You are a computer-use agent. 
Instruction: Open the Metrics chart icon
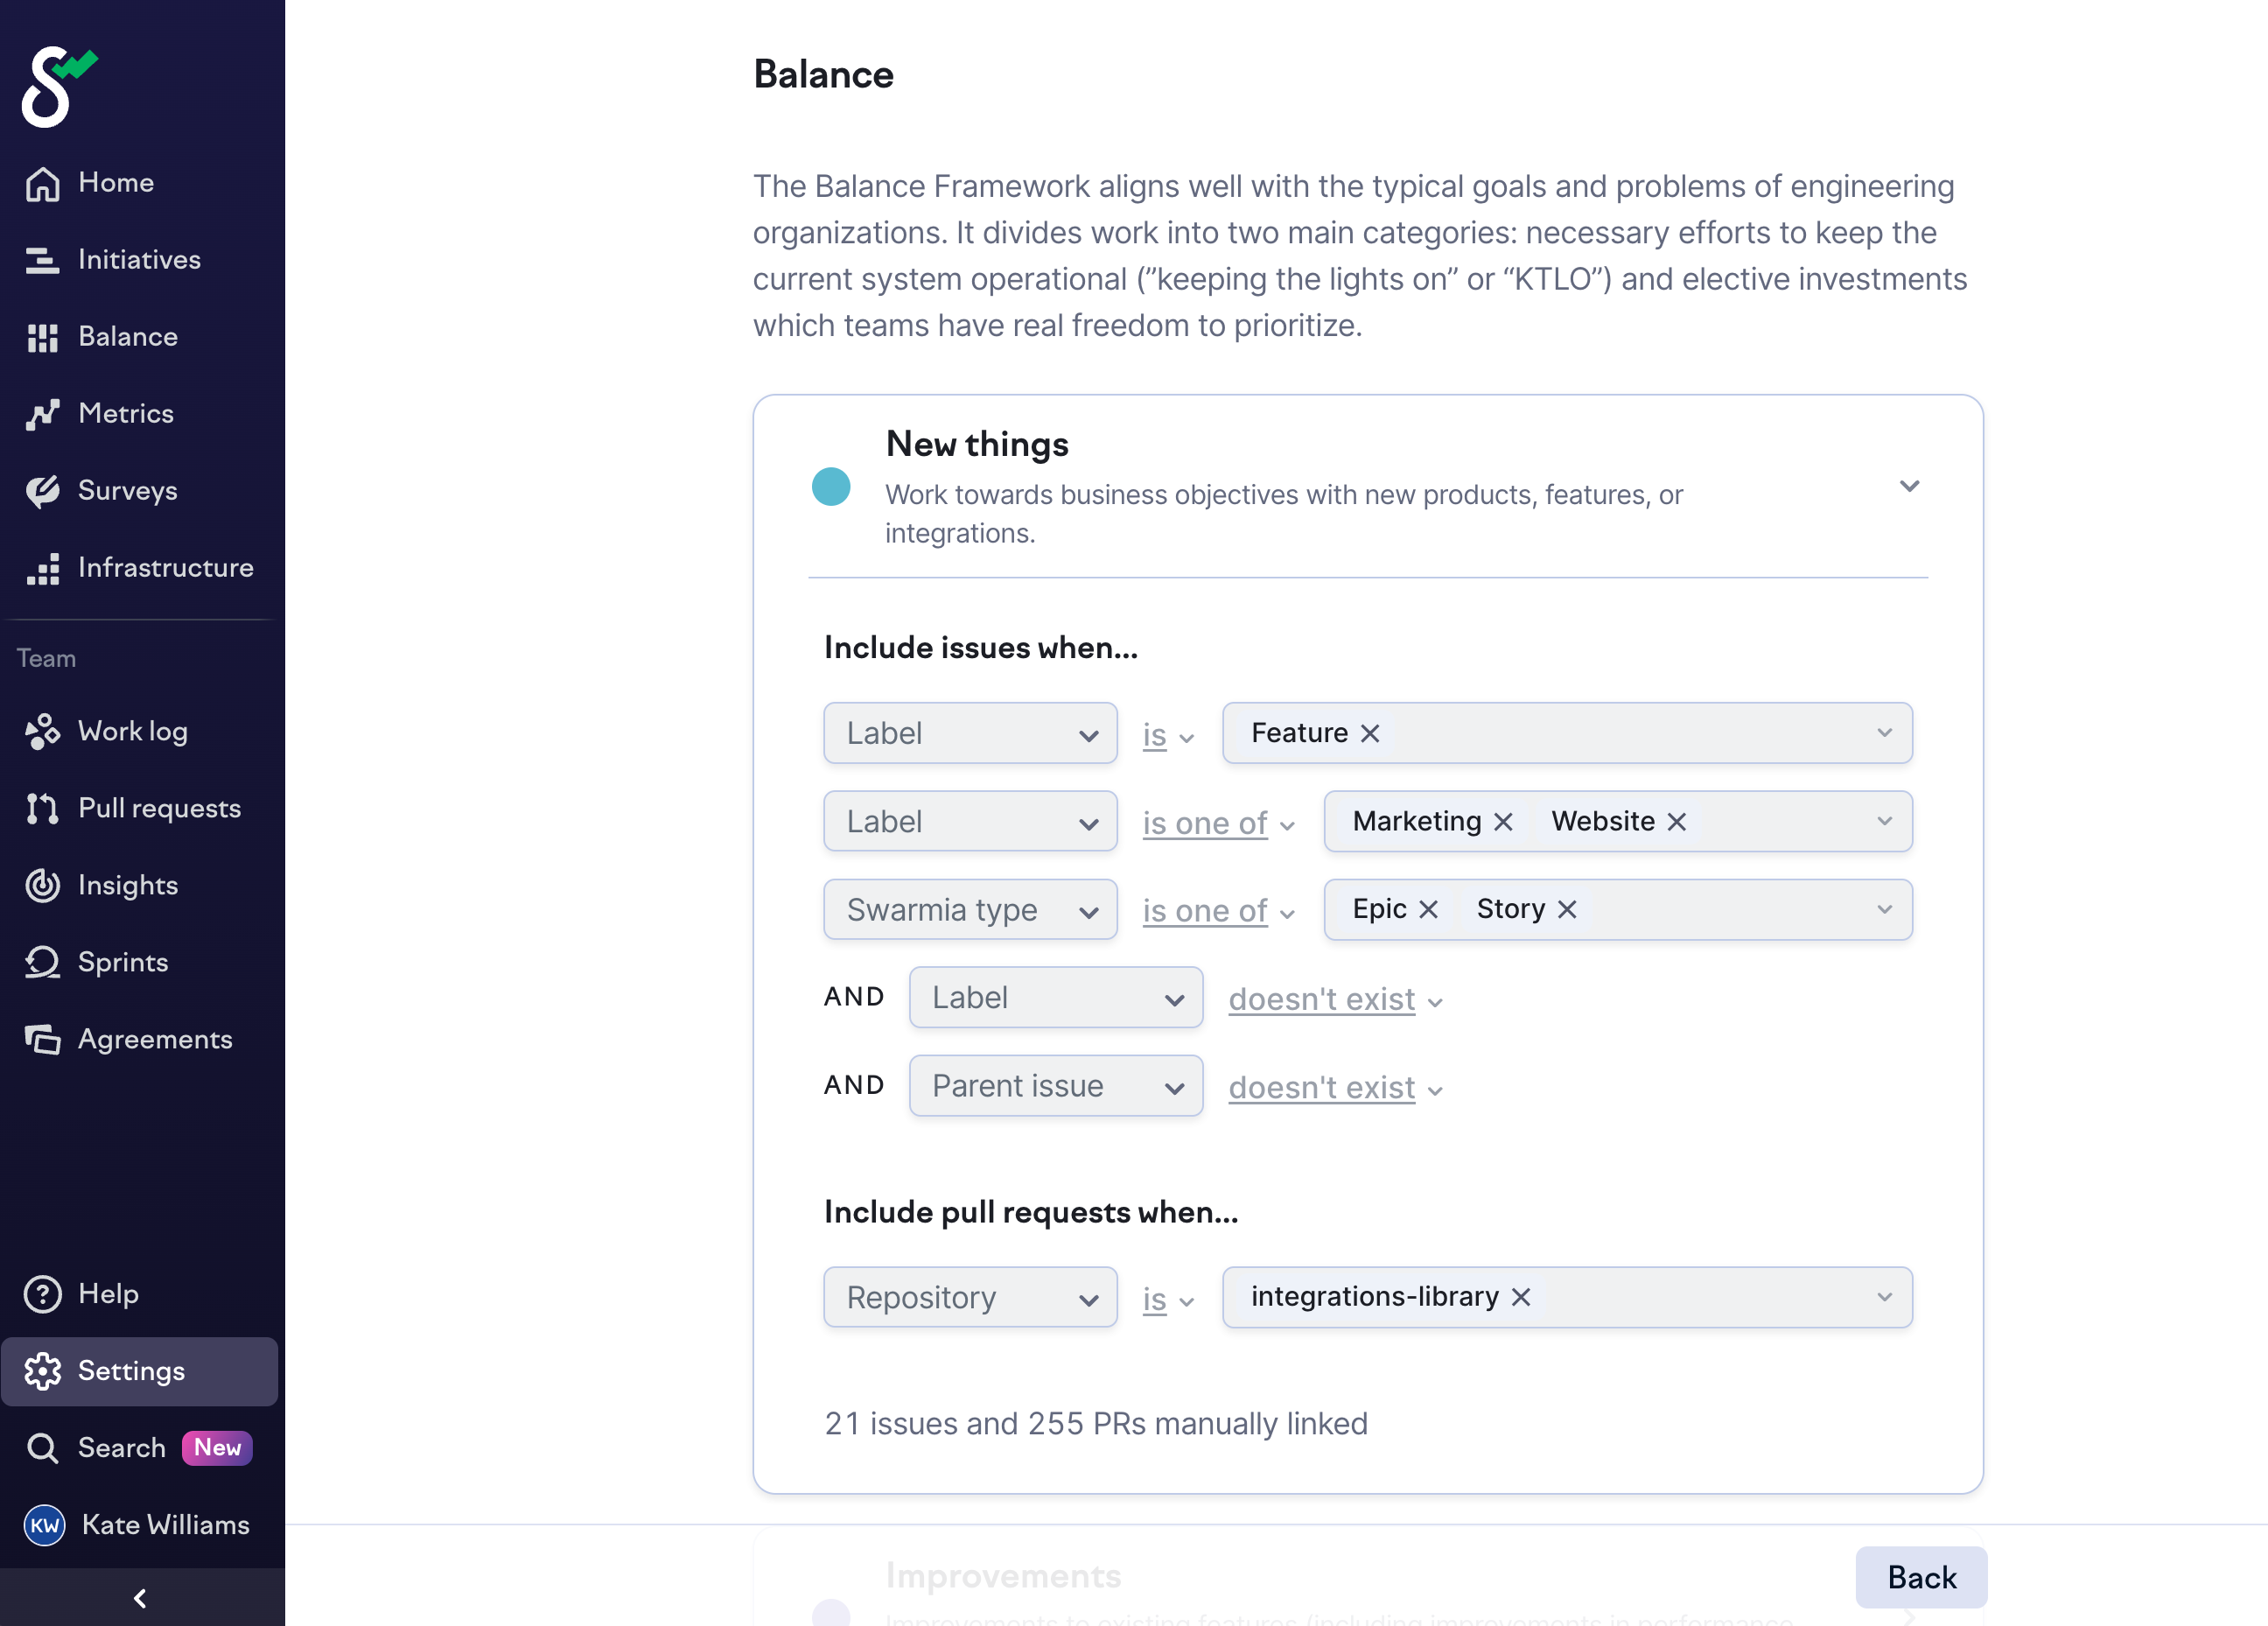[x=42, y=414]
